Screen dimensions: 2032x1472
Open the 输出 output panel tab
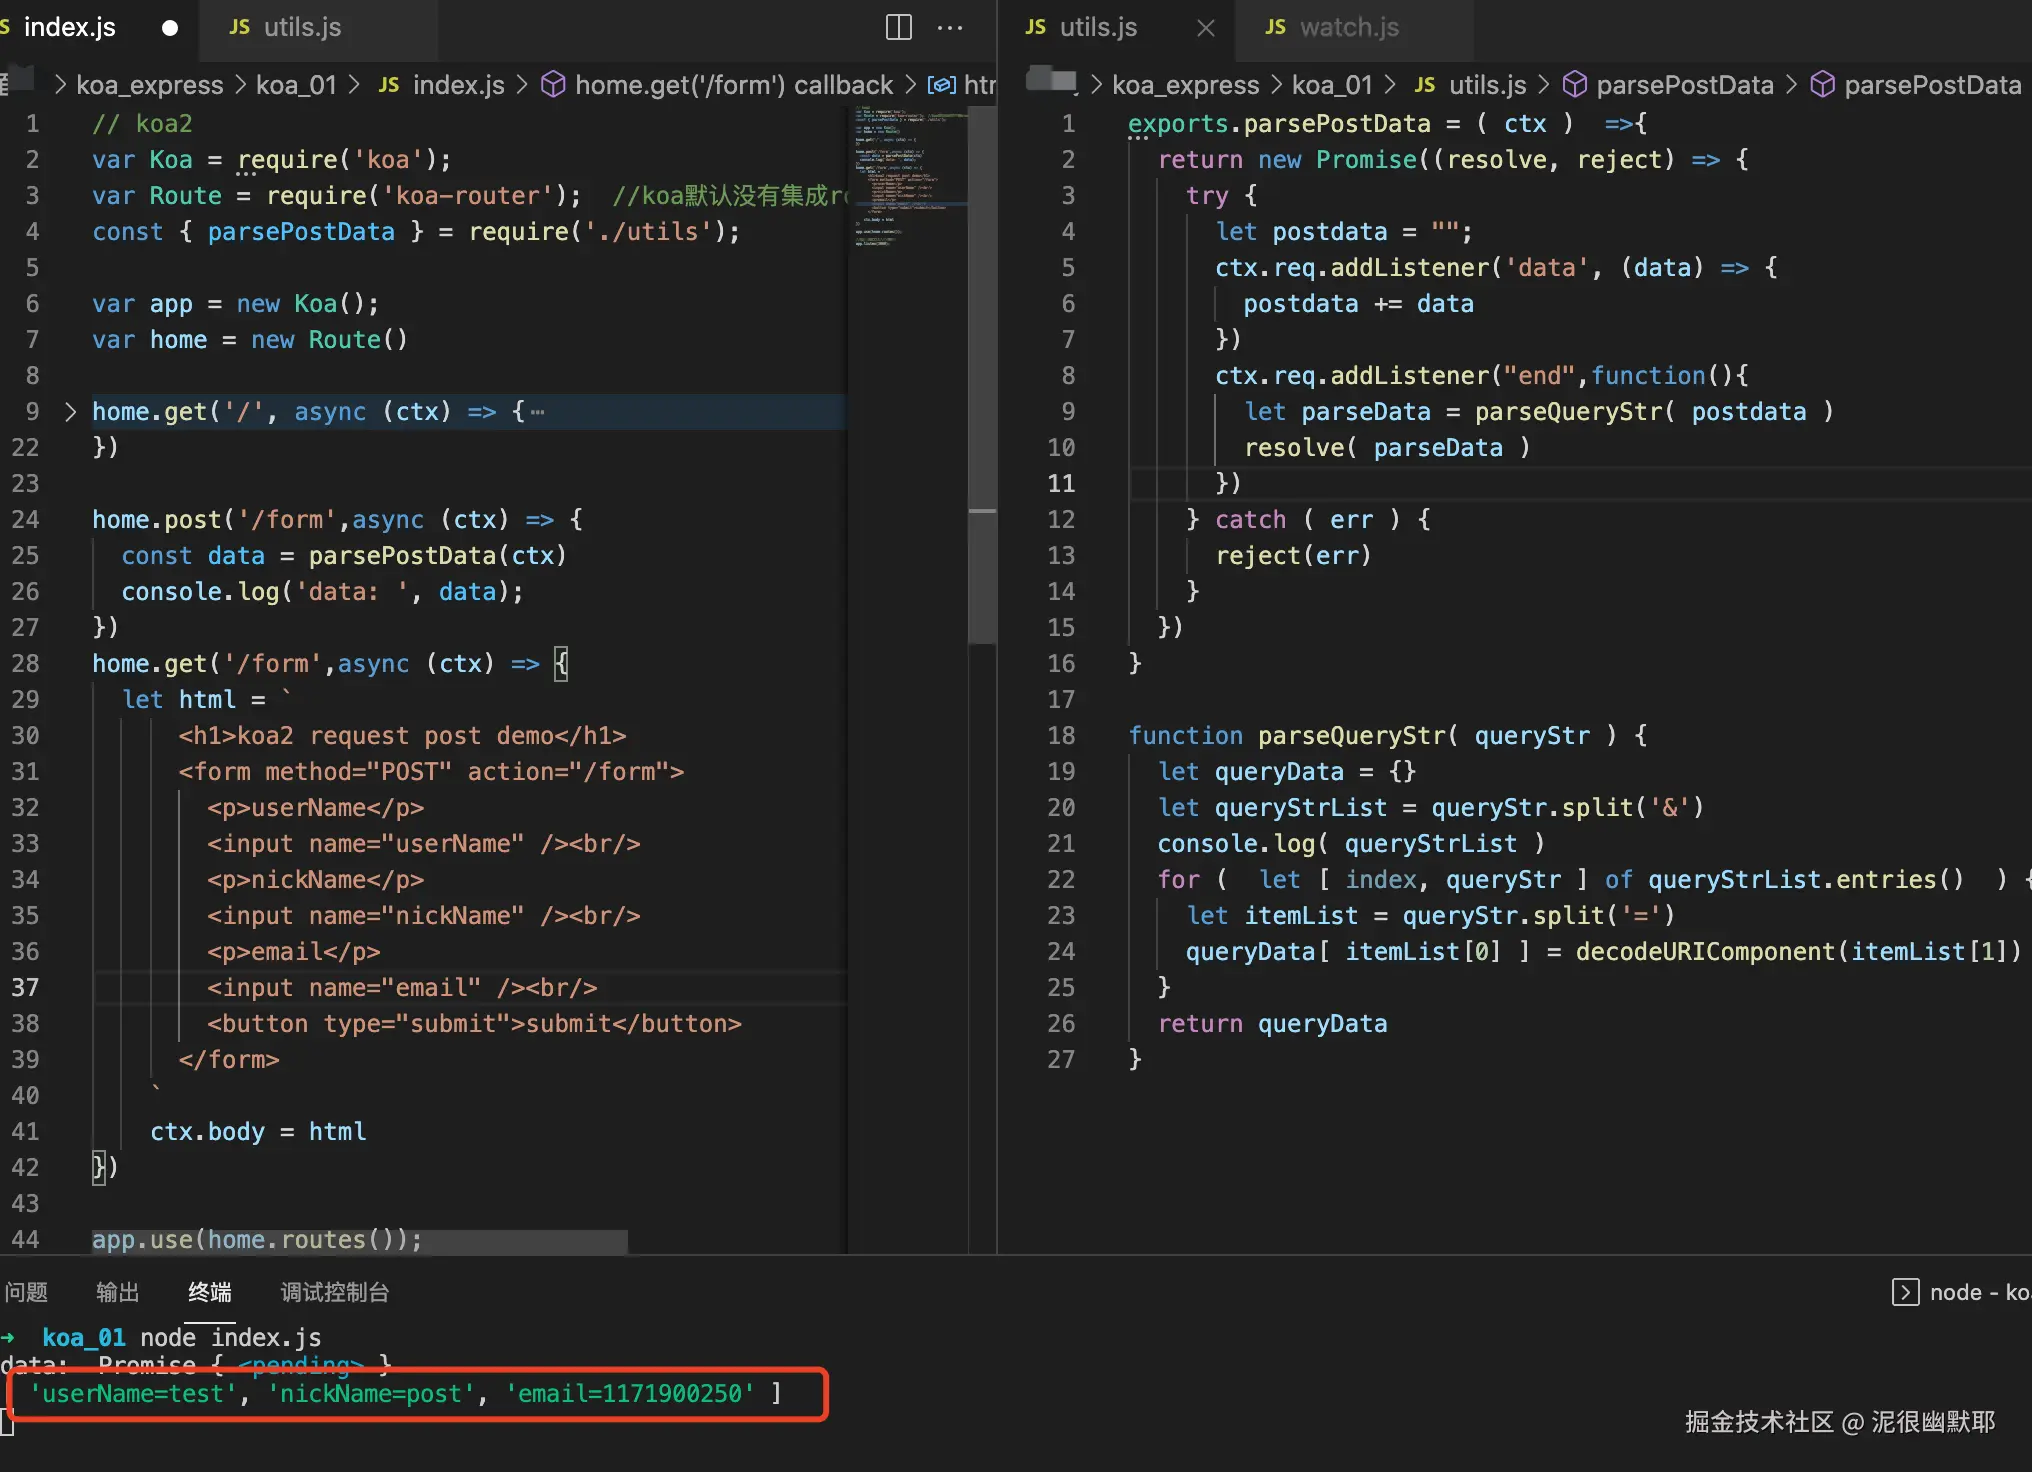point(117,1292)
